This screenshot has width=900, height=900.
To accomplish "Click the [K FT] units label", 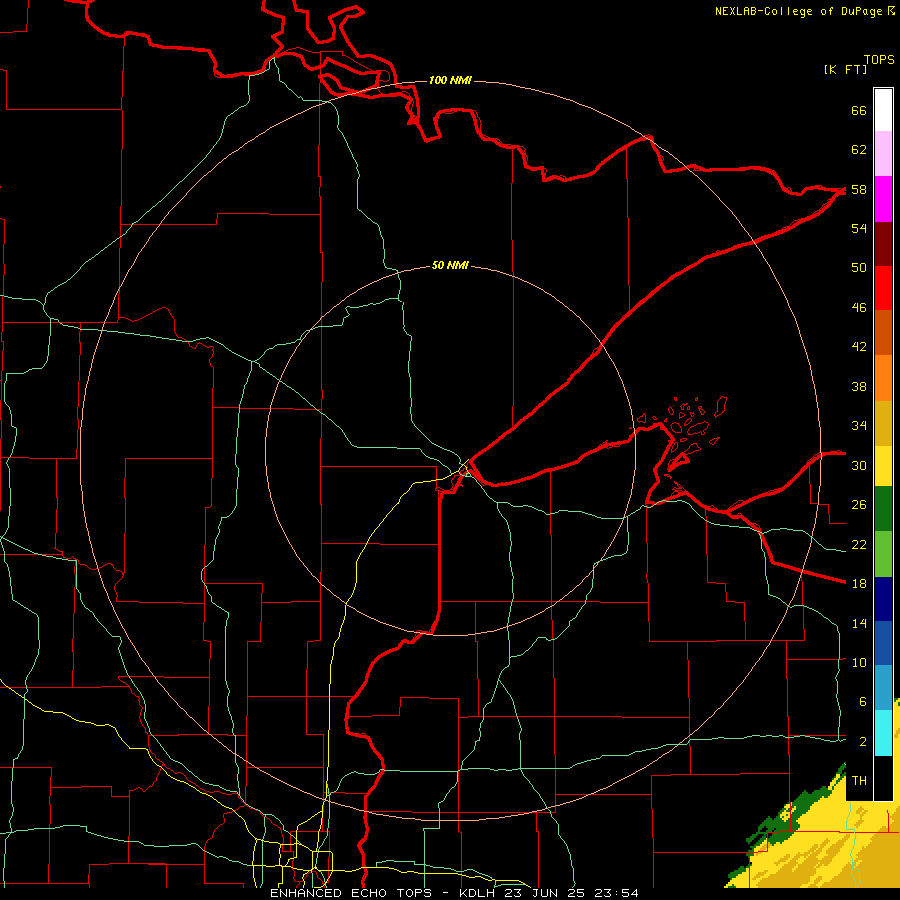I will click(x=845, y=69).
